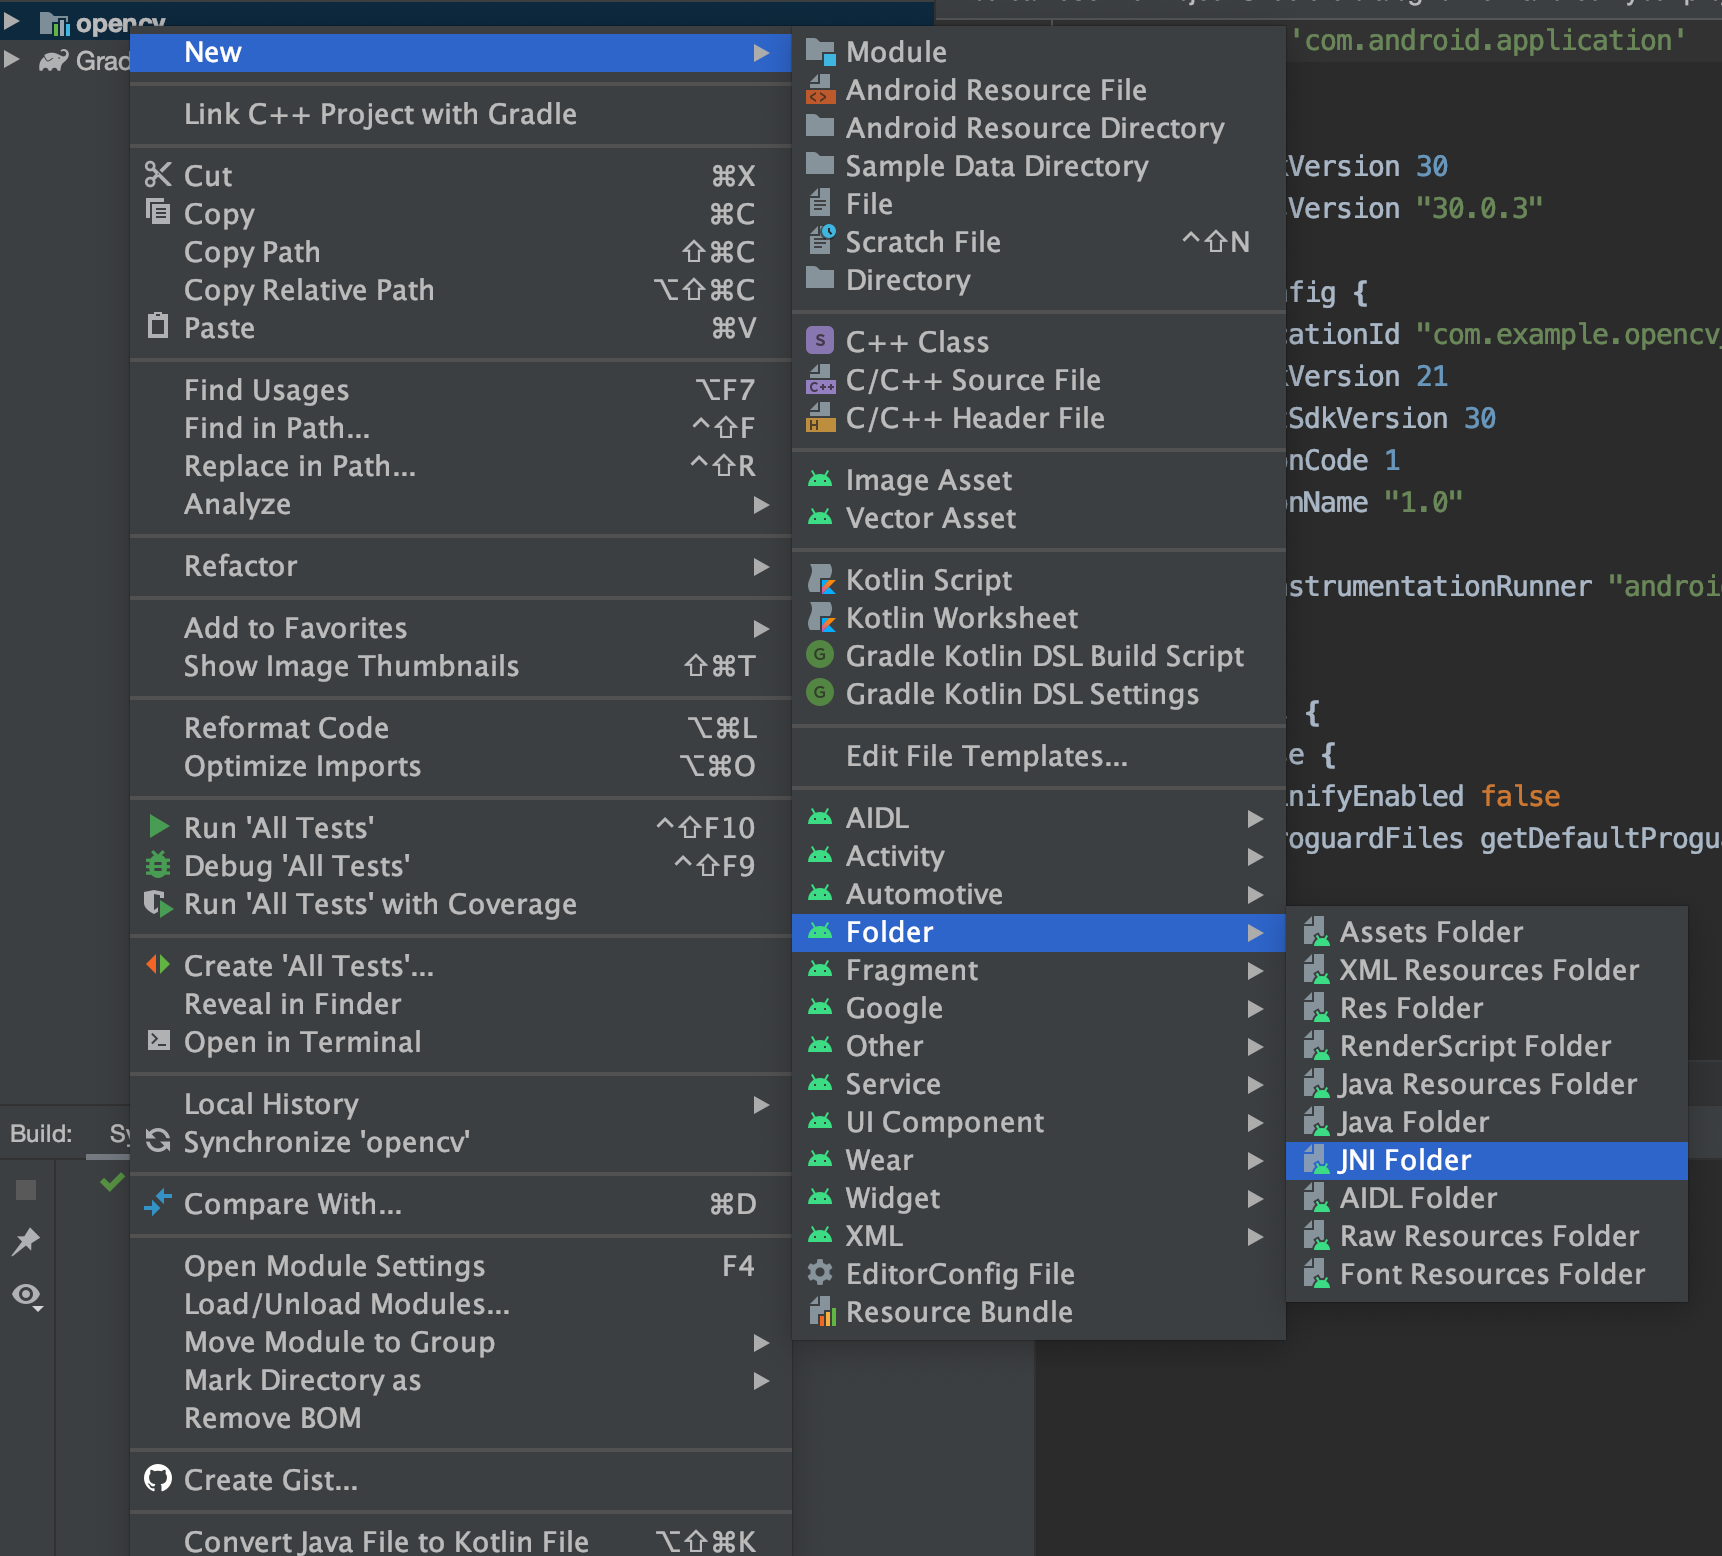Choose Remove BOM entry
Viewport: 1722px width, 1556px height.
460,1418
